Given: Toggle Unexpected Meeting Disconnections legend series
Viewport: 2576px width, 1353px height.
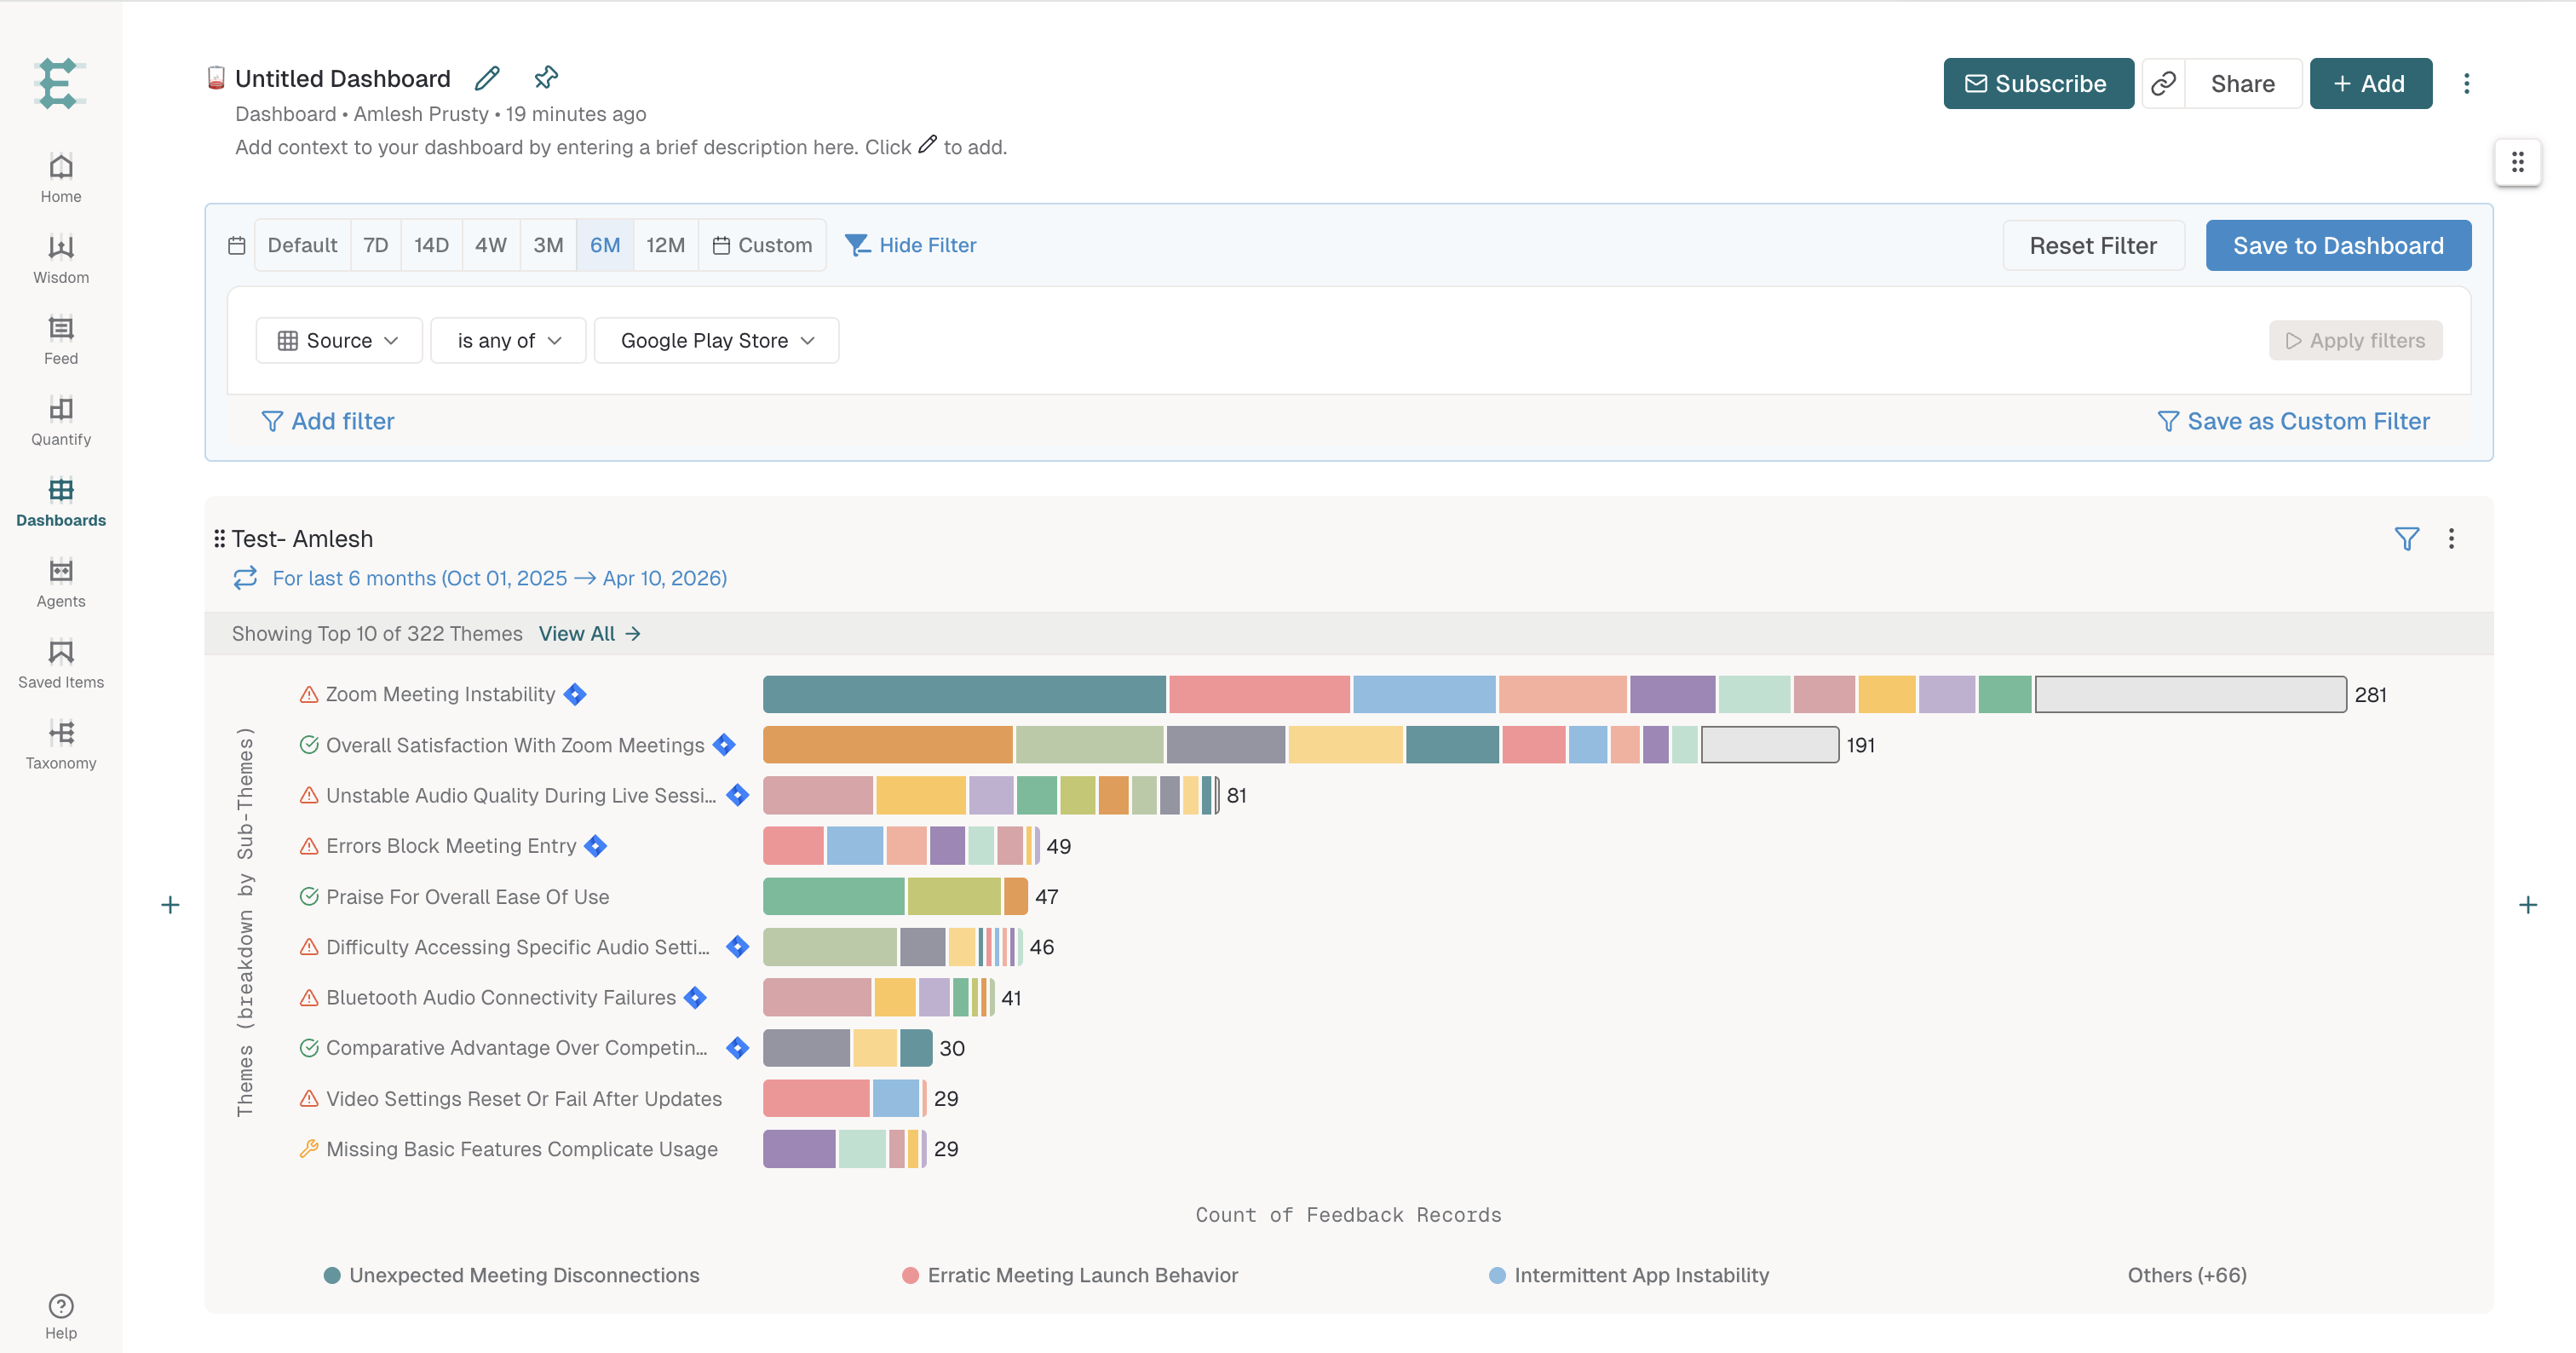Looking at the screenshot, I should 512,1275.
